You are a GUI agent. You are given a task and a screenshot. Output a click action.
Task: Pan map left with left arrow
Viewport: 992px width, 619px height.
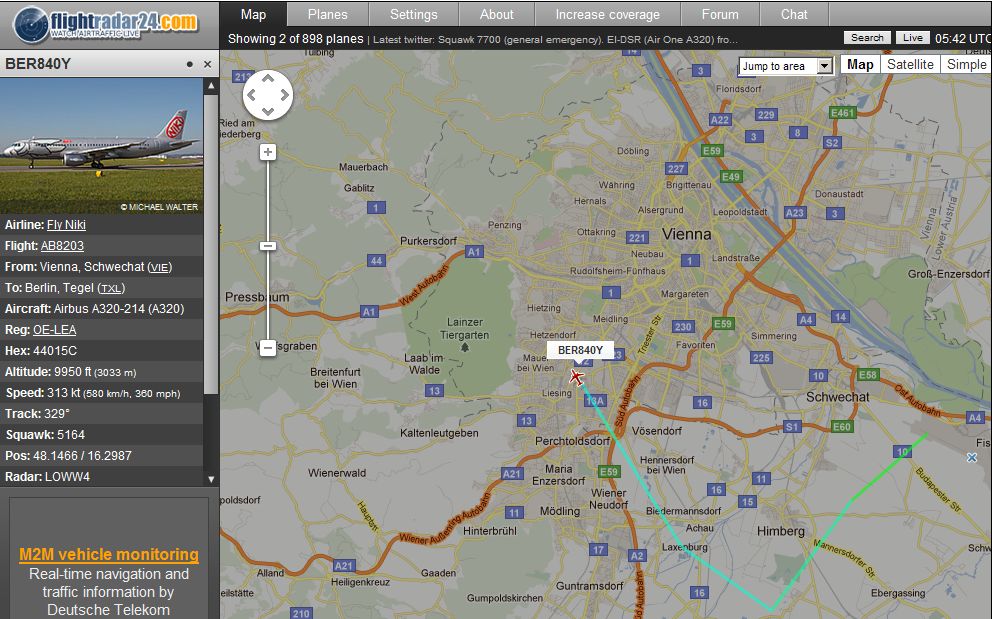click(x=251, y=95)
